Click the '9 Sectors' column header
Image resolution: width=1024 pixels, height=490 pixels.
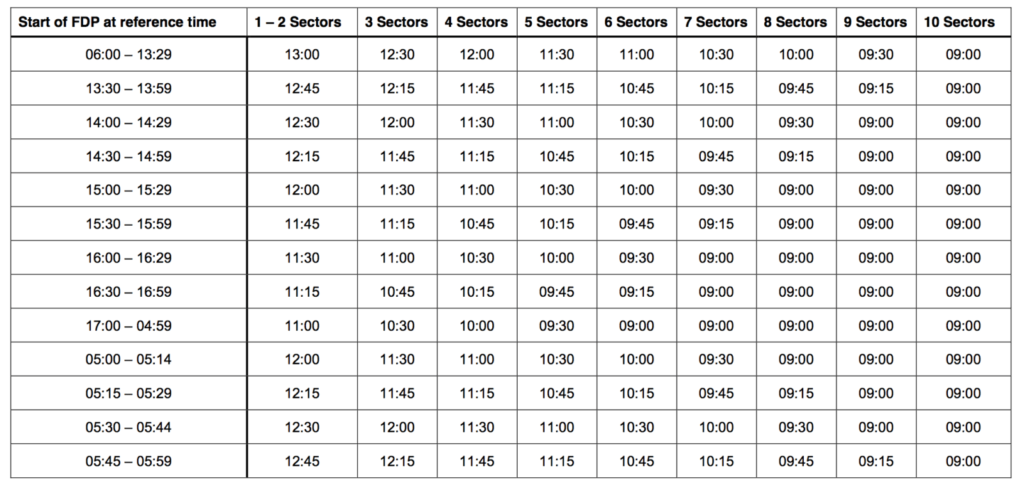875,22
